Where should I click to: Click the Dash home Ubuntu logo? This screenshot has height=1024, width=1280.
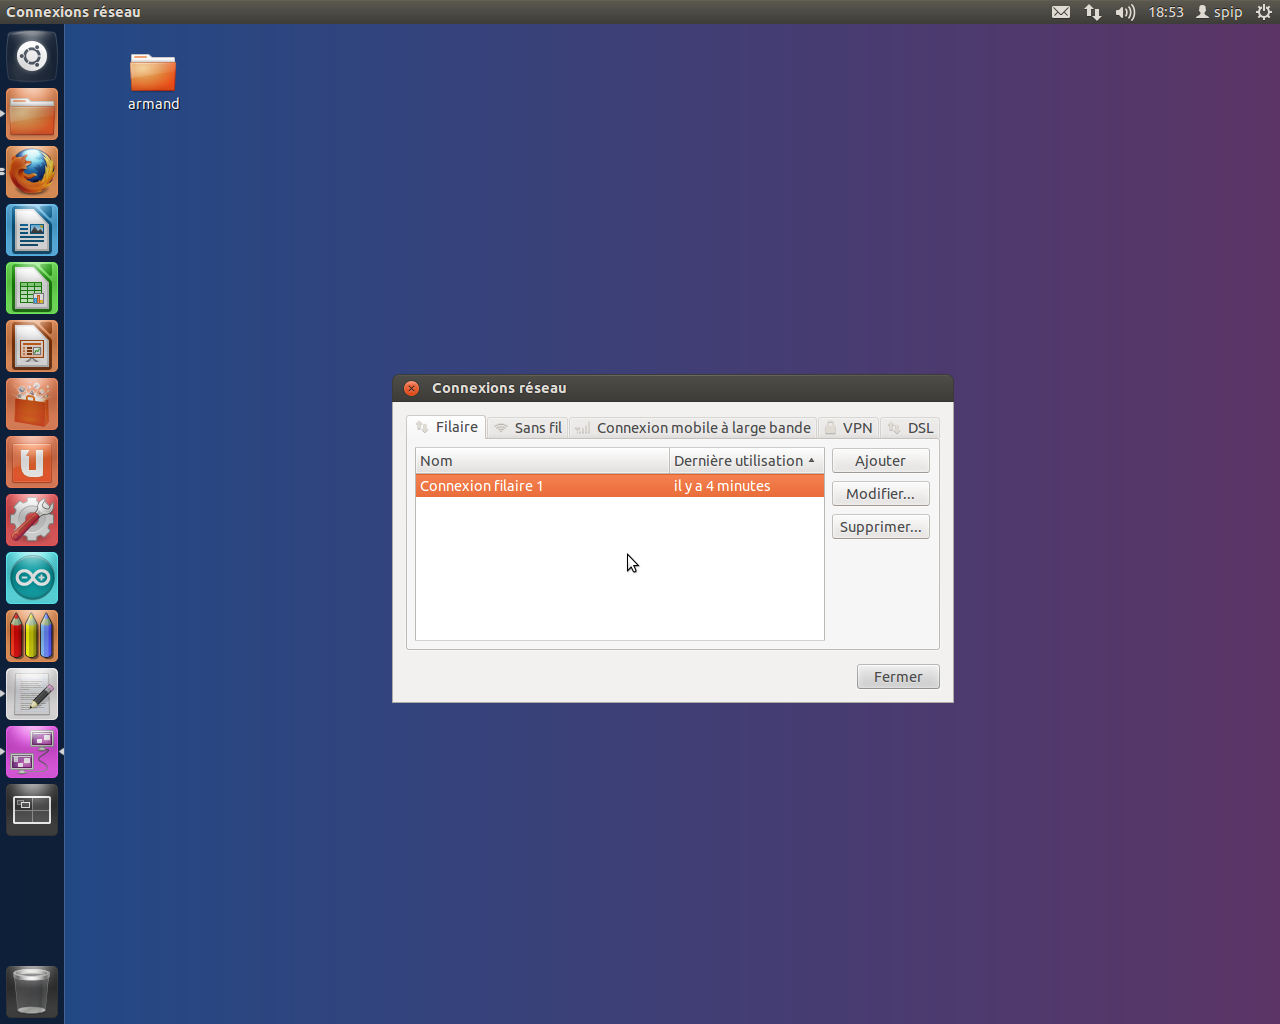[x=32, y=56]
